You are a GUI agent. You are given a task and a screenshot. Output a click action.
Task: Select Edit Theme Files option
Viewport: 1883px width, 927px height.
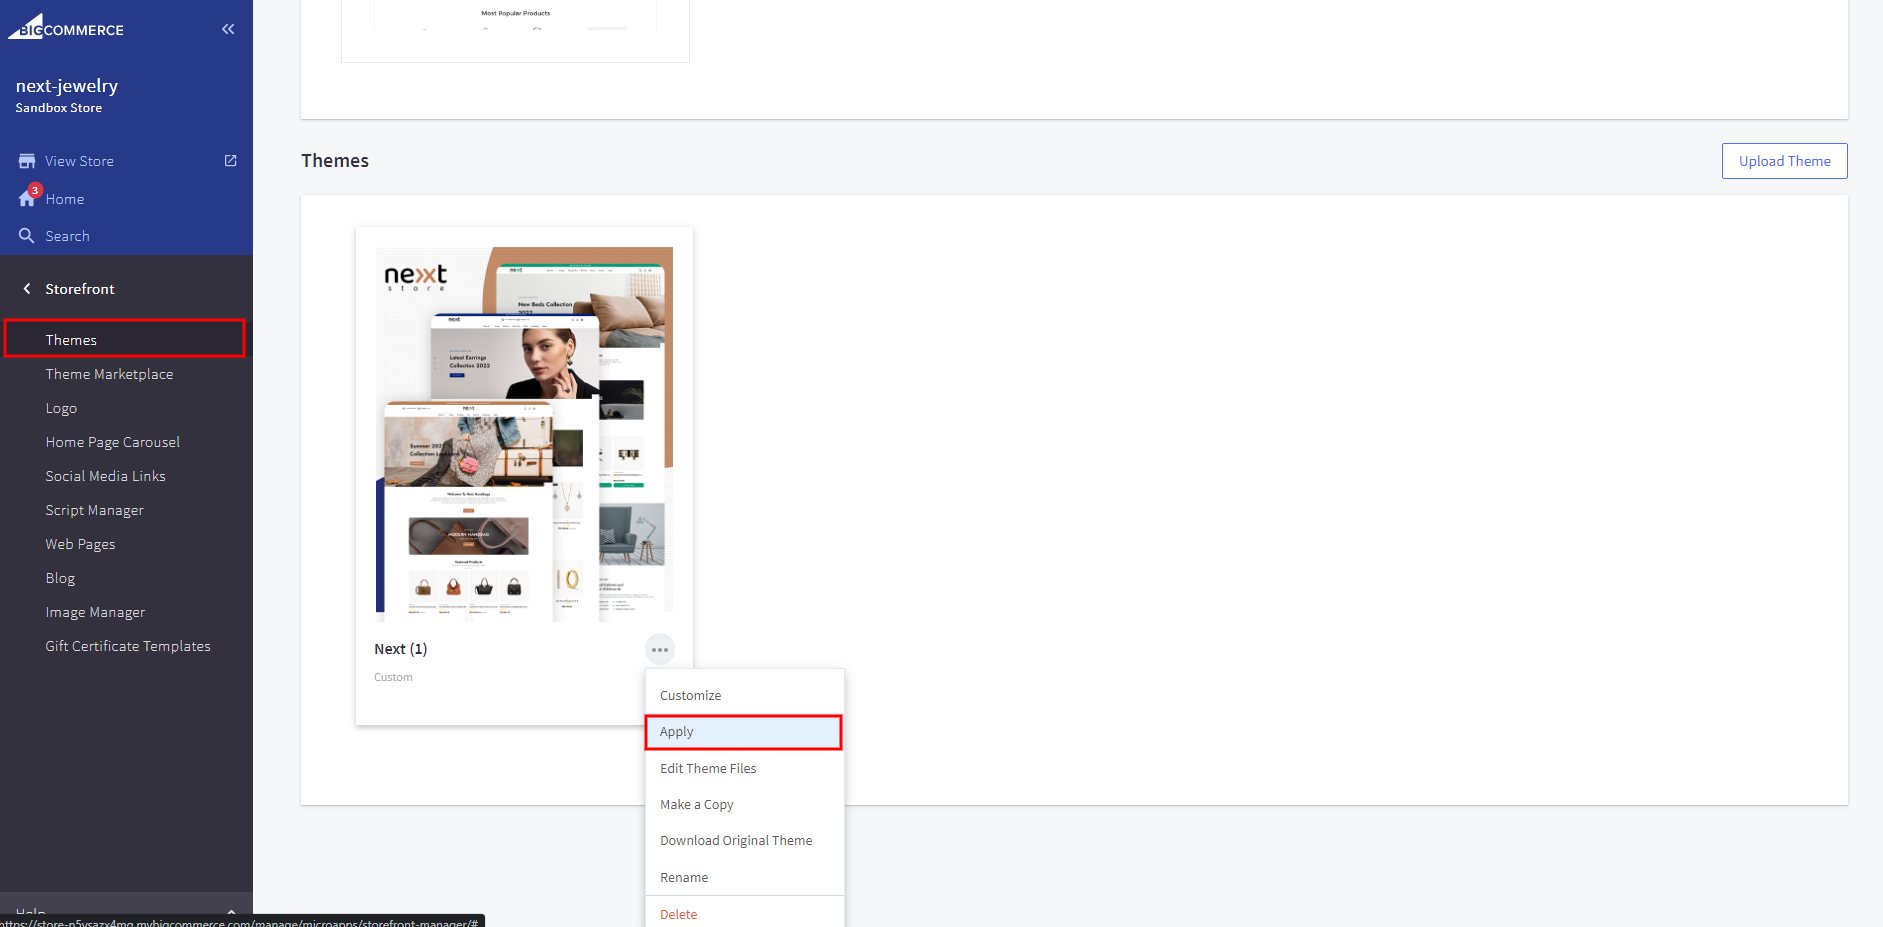coord(708,769)
